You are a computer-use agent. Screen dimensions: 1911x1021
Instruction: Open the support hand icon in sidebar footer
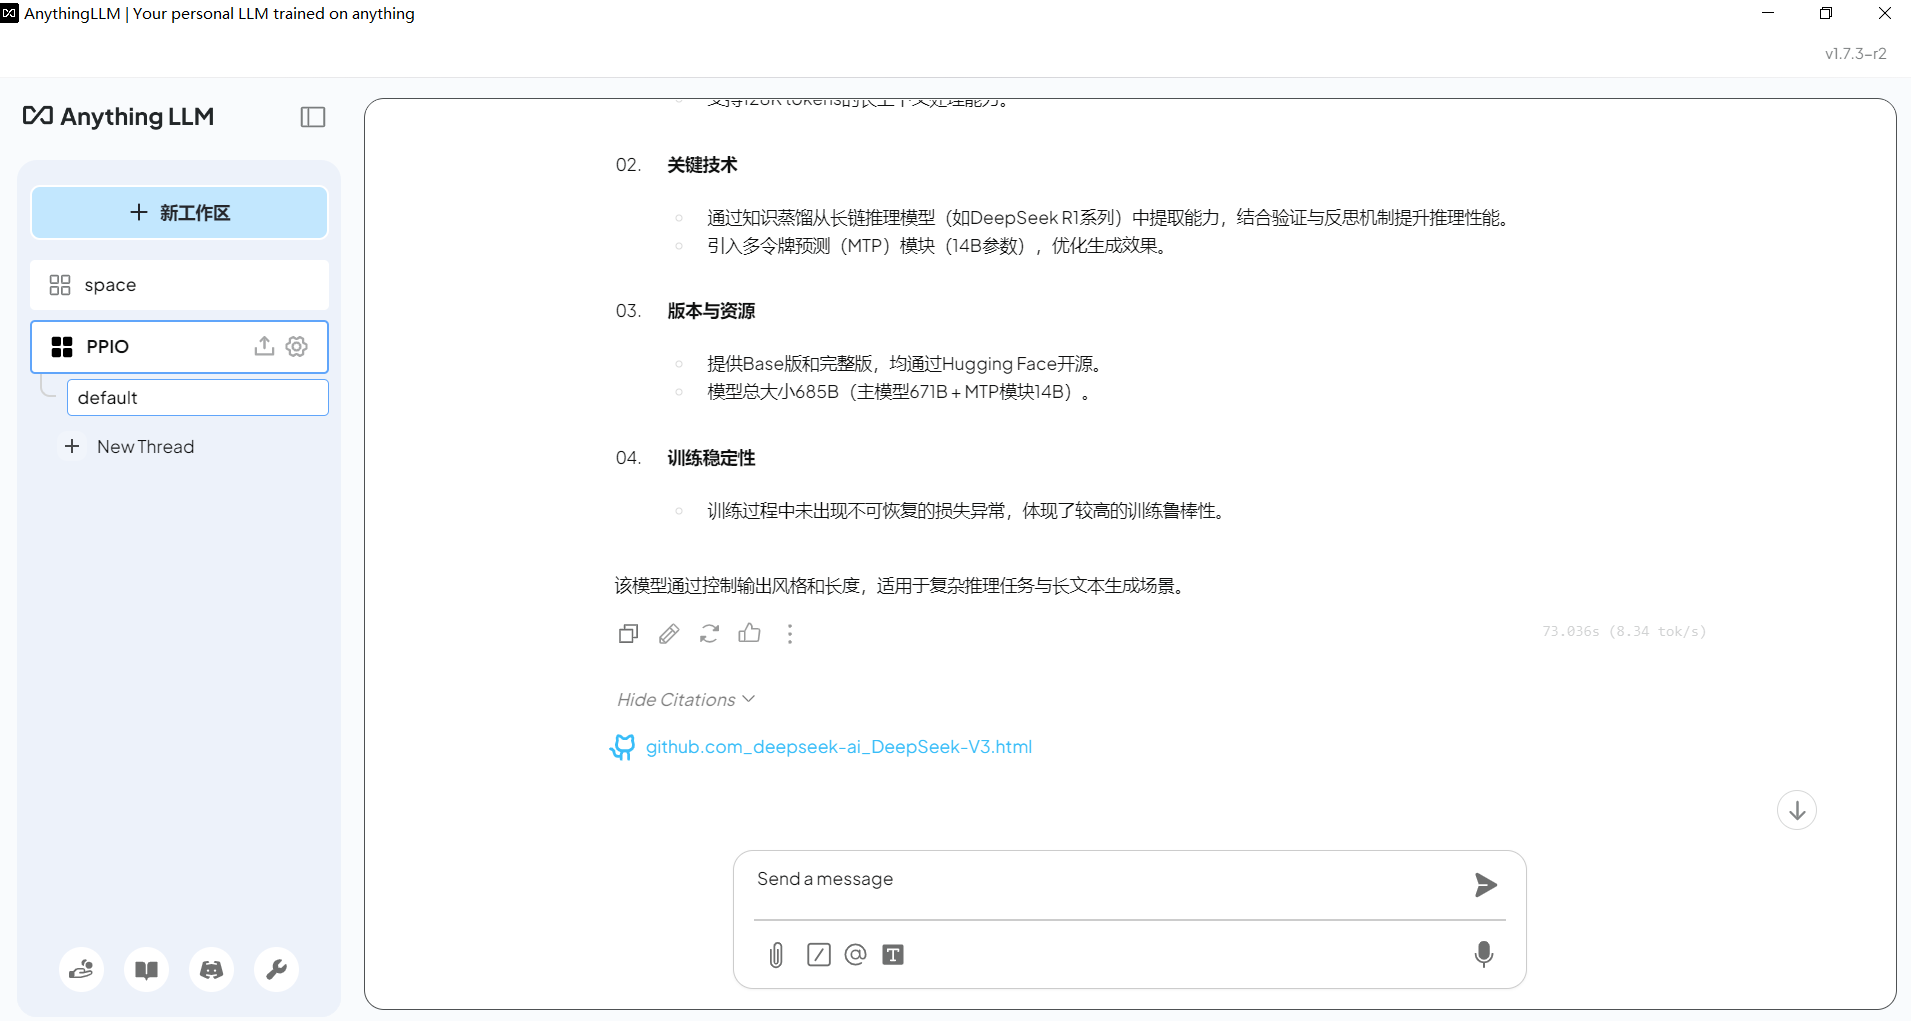pos(81,969)
